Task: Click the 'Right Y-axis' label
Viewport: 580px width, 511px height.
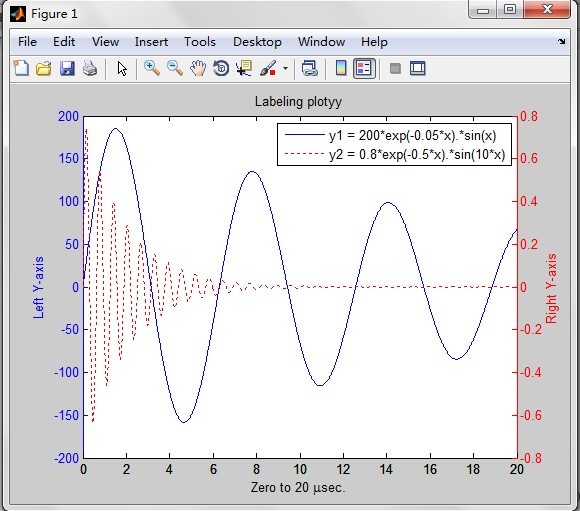Action: pyautogui.click(x=551, y=289)
